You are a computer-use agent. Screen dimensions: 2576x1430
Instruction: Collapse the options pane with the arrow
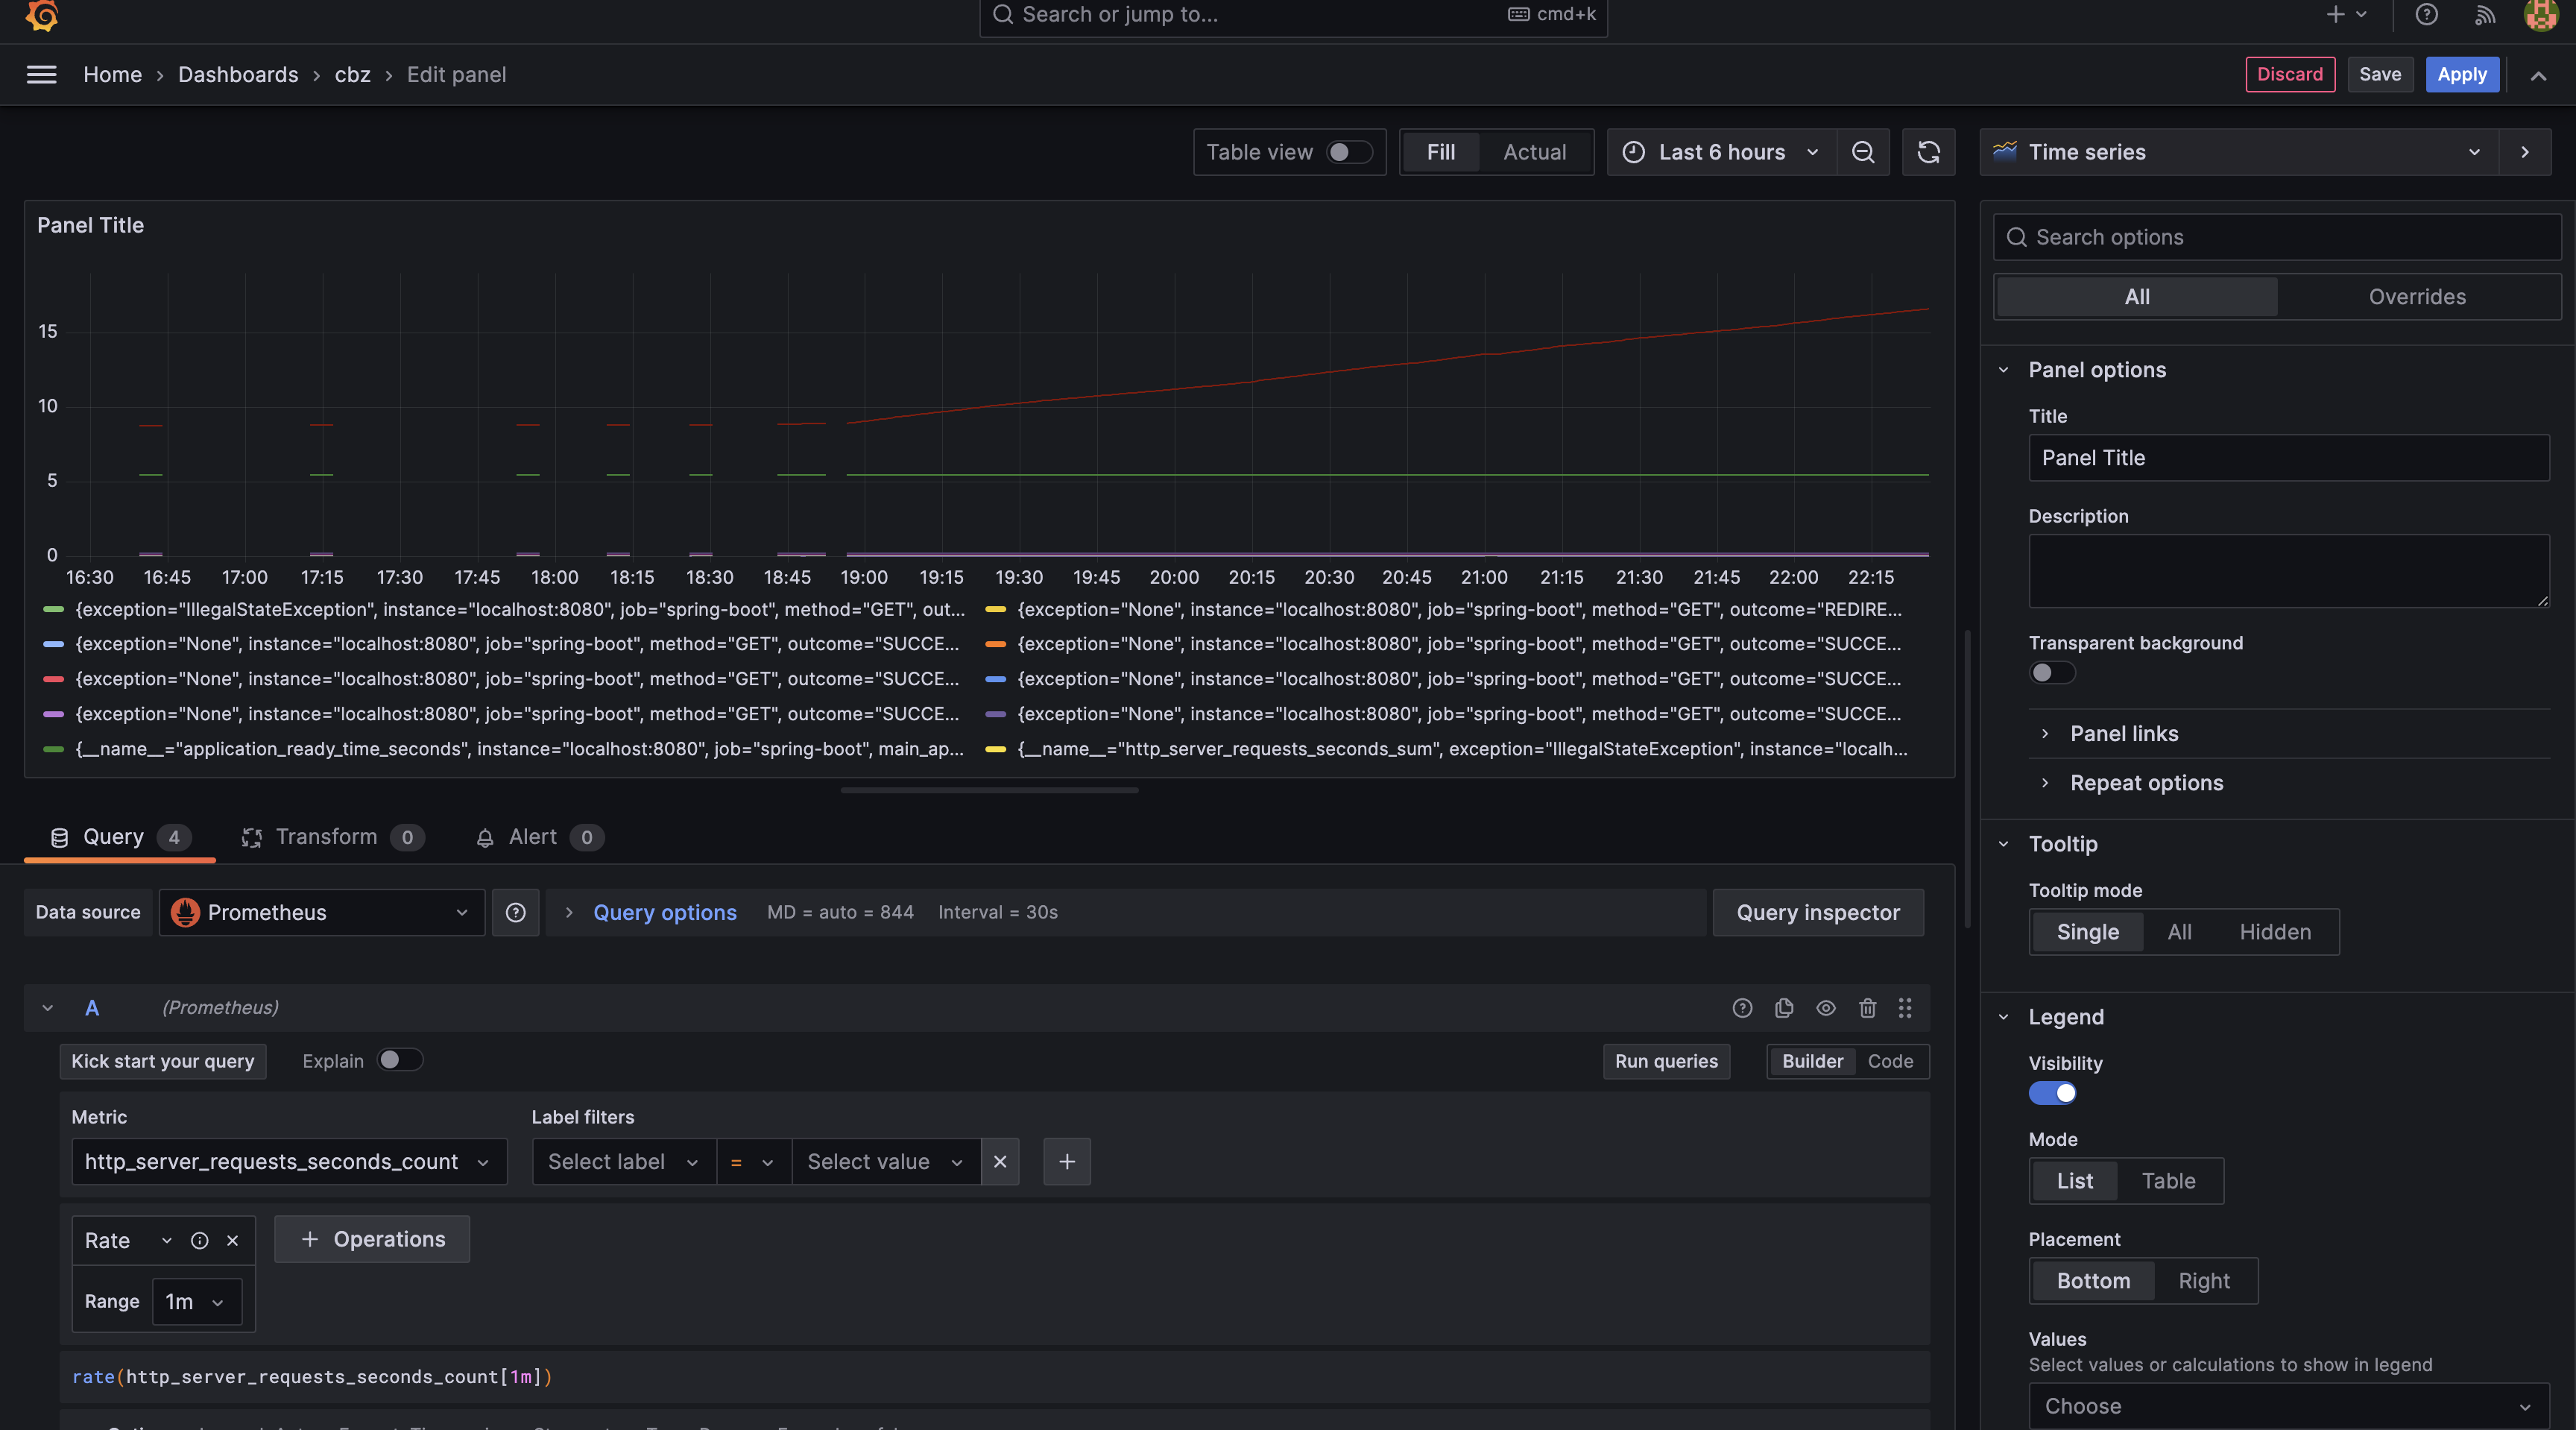(2525, 152)
